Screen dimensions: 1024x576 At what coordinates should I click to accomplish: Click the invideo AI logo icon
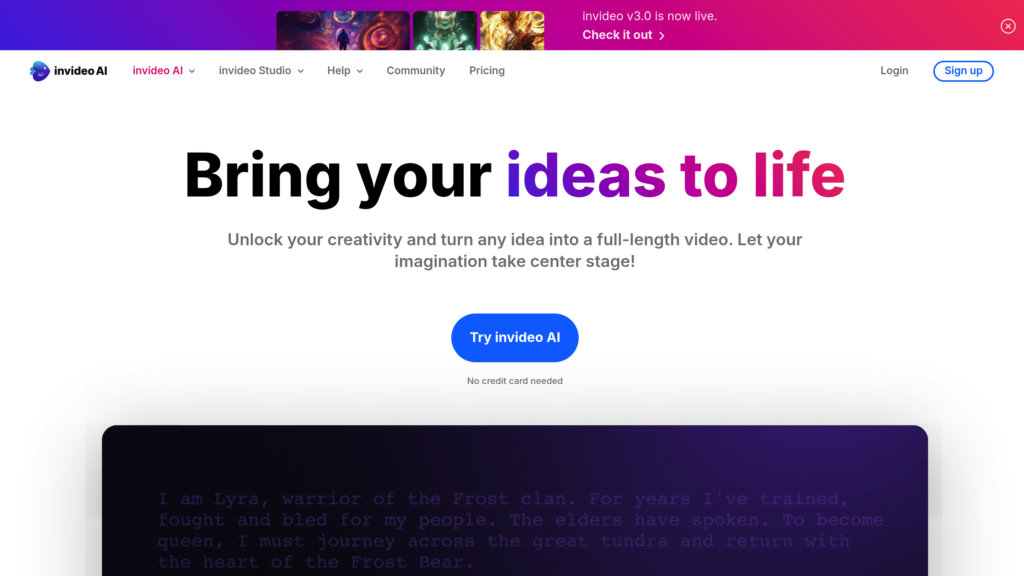coord(39,71)
